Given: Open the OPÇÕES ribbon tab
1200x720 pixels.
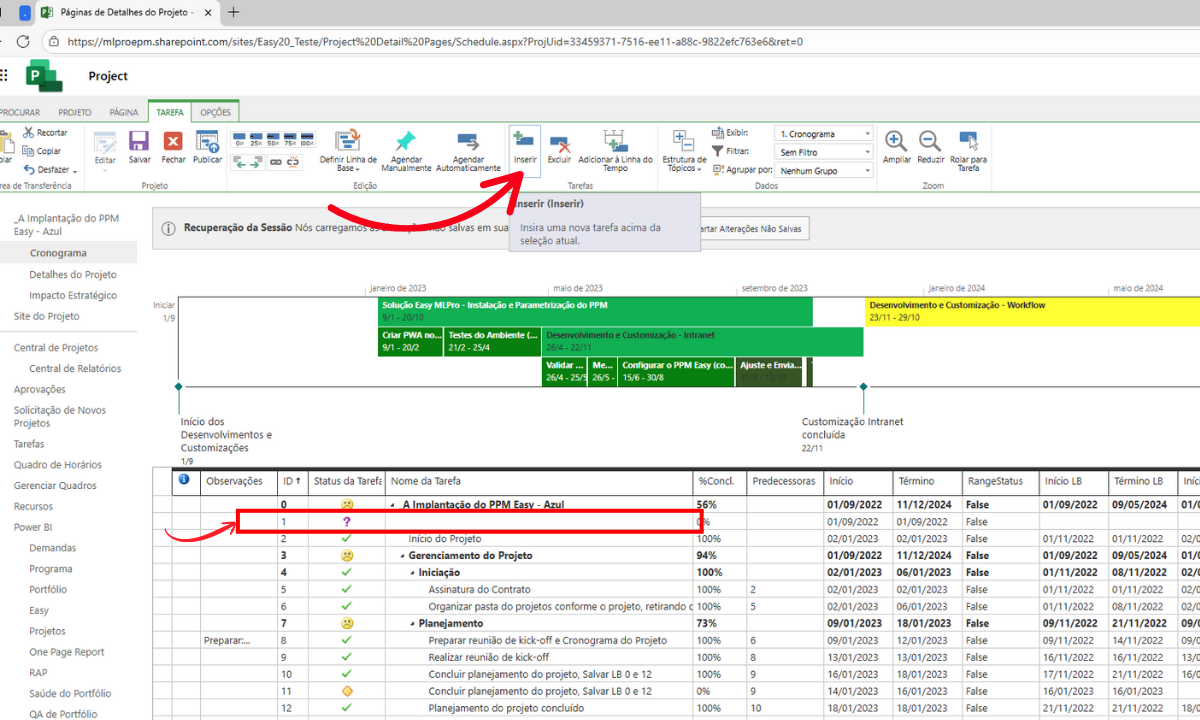Looking at the screenshot, I should (216, 113).
